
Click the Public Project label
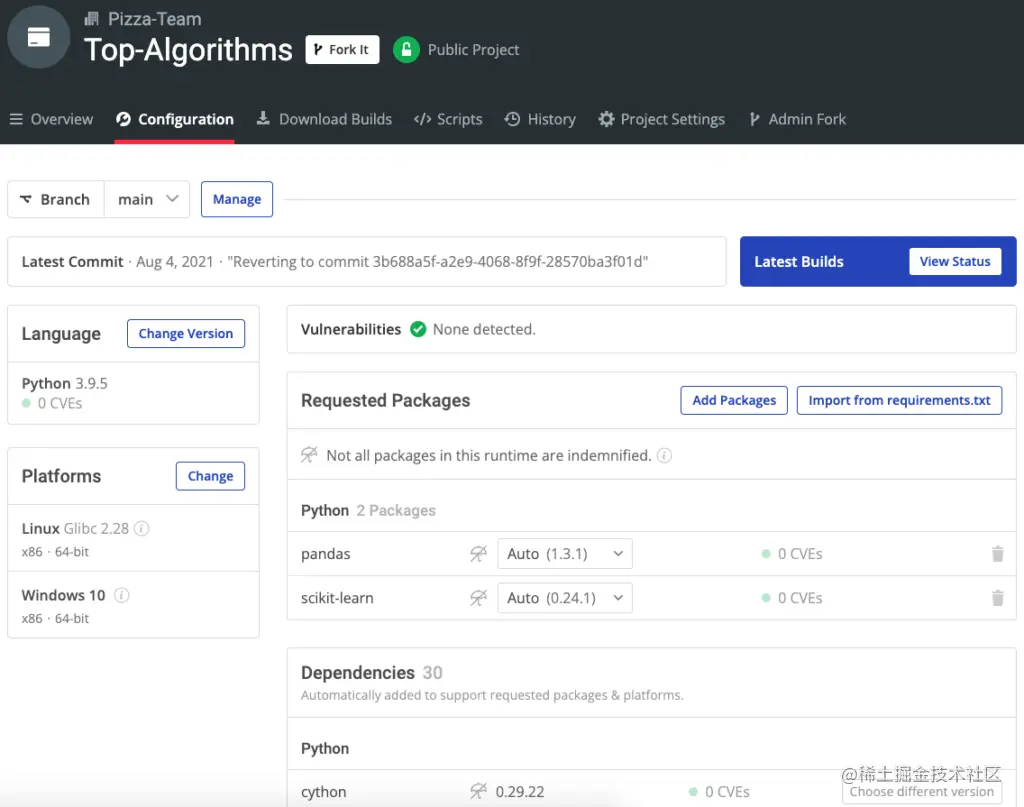[x=473, y=50]
